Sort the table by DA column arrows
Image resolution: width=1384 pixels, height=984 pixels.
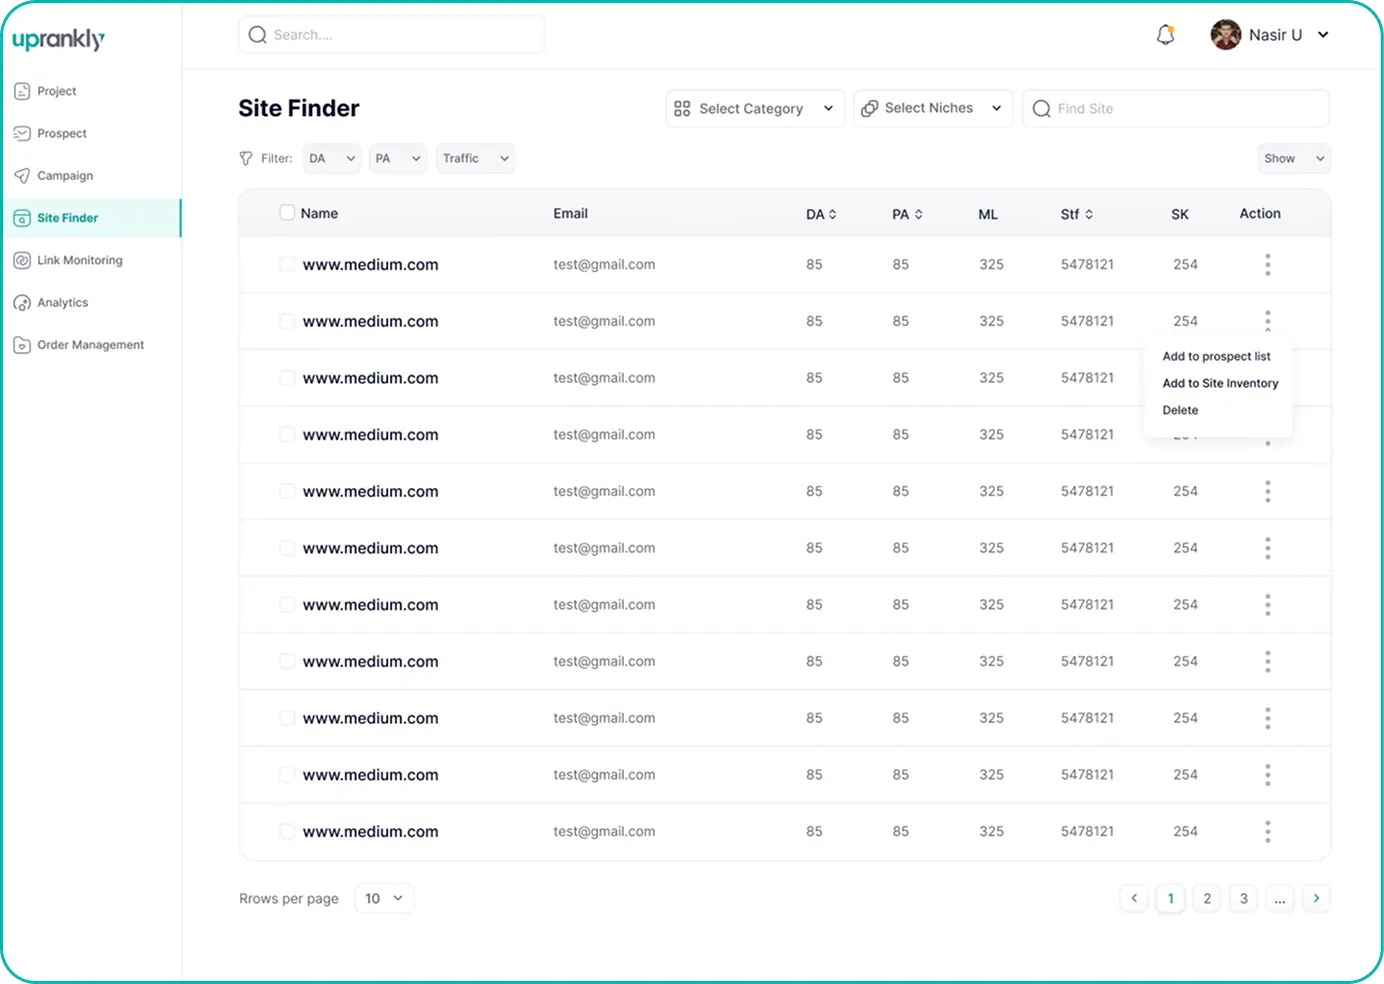832,214
